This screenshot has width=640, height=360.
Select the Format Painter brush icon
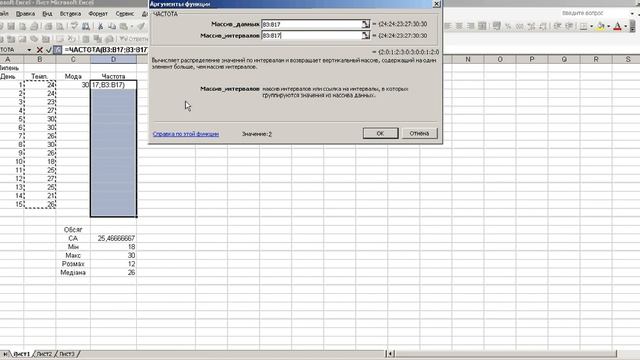(141, 26)
